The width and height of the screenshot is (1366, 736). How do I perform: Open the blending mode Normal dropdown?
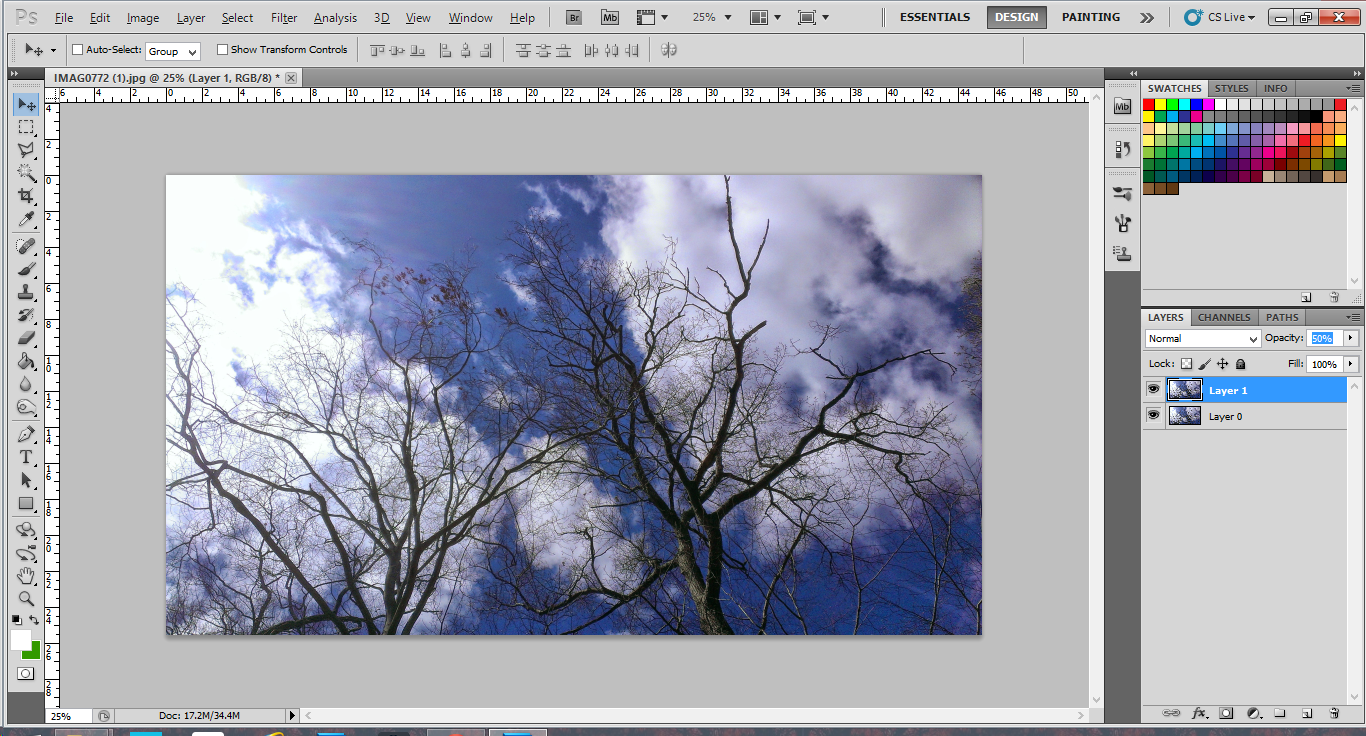tap(1202, 339)
